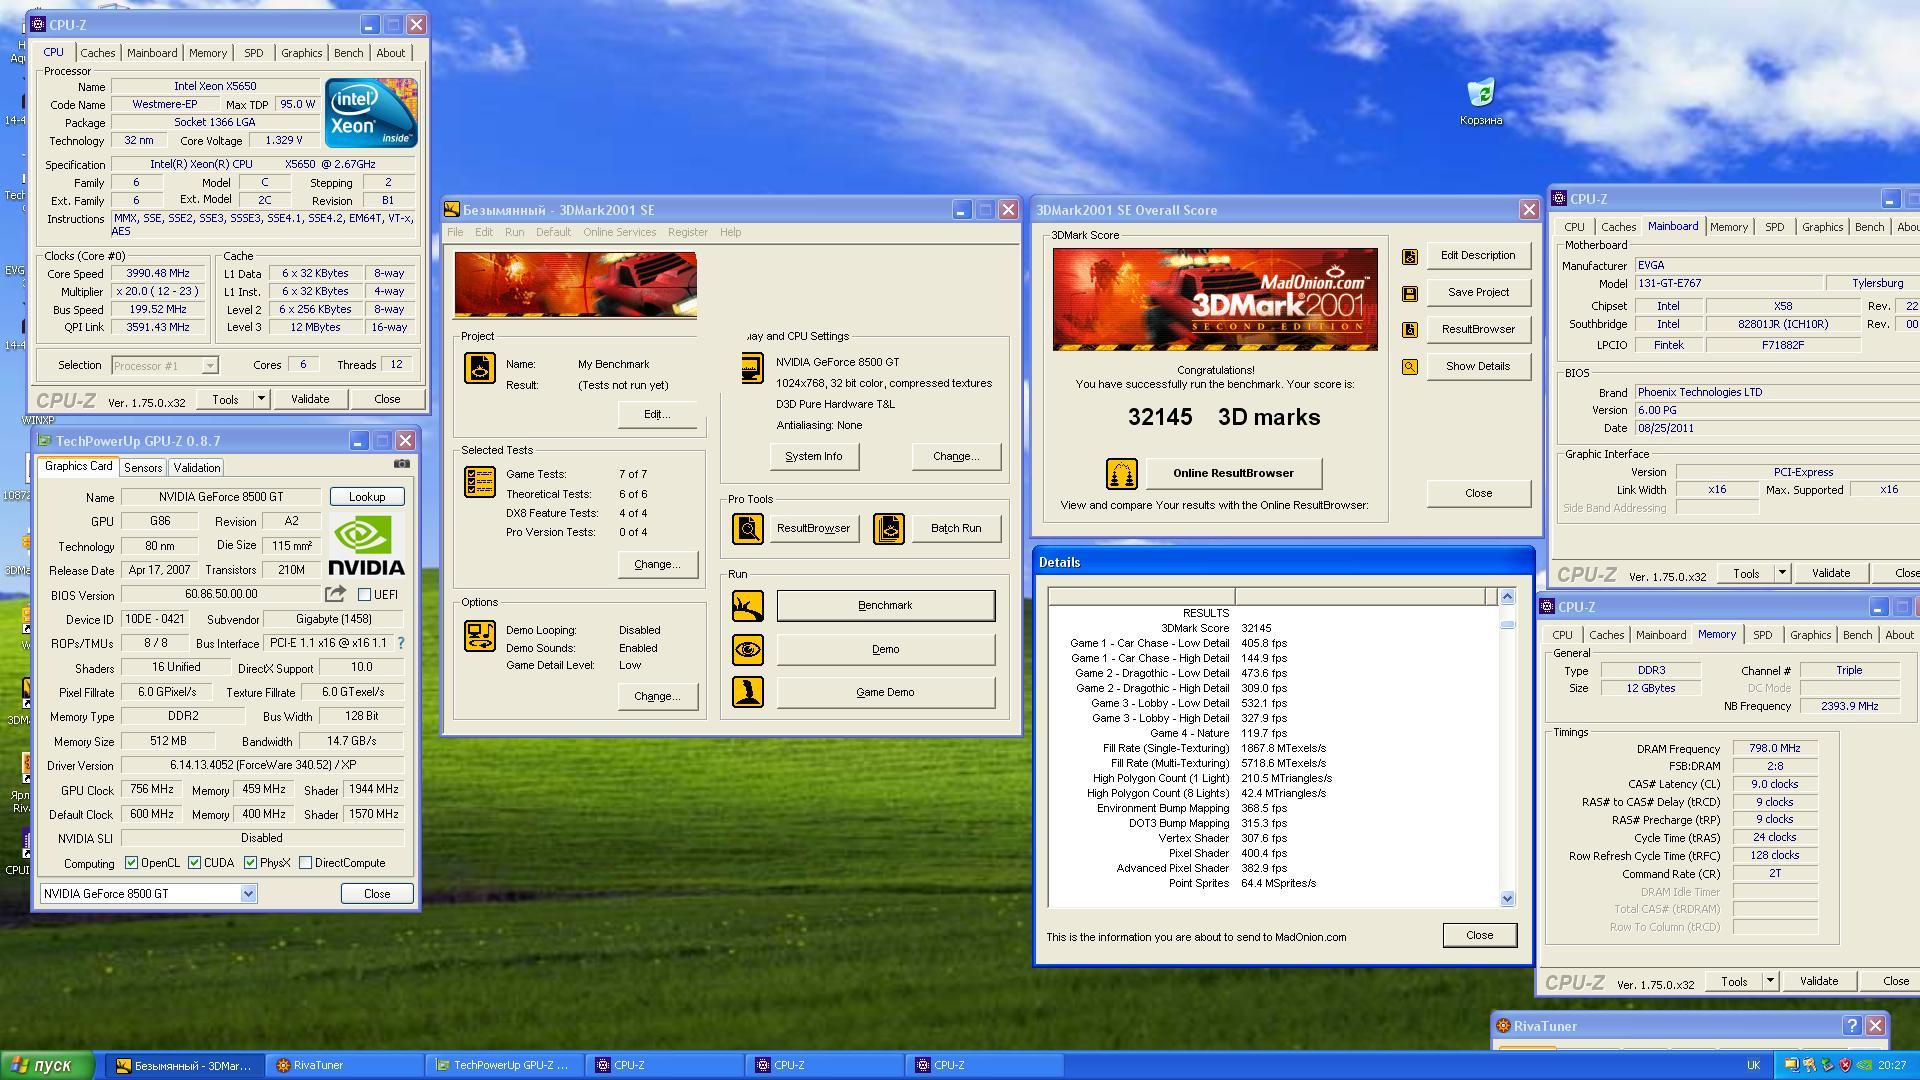Open the Bench tab in top-left CPU-Z
This screenshot has height=1080, width=1920.
click(x=348, y=53)
